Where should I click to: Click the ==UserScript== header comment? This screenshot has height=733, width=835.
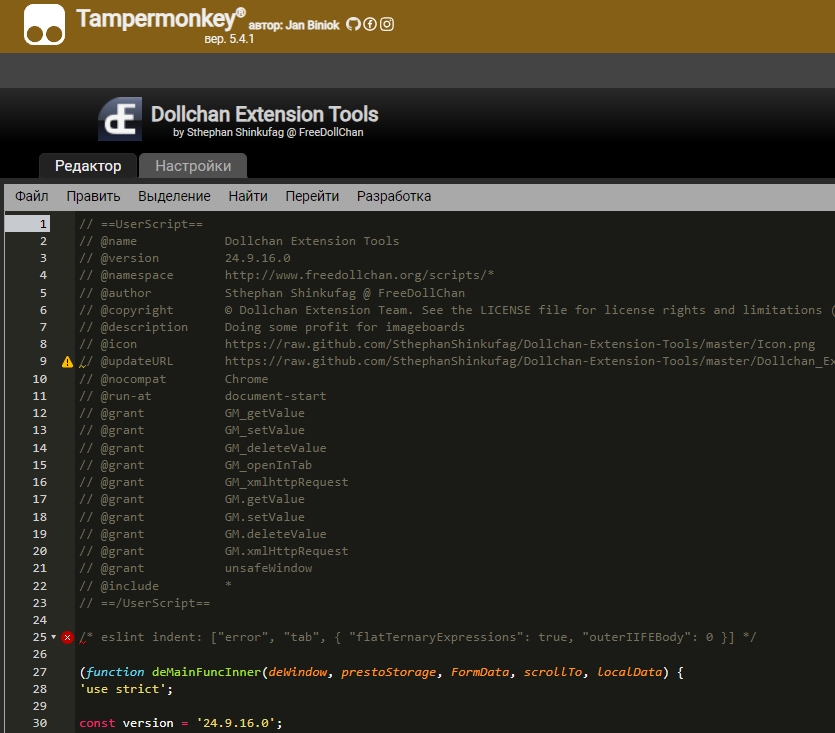pos(141,224)
